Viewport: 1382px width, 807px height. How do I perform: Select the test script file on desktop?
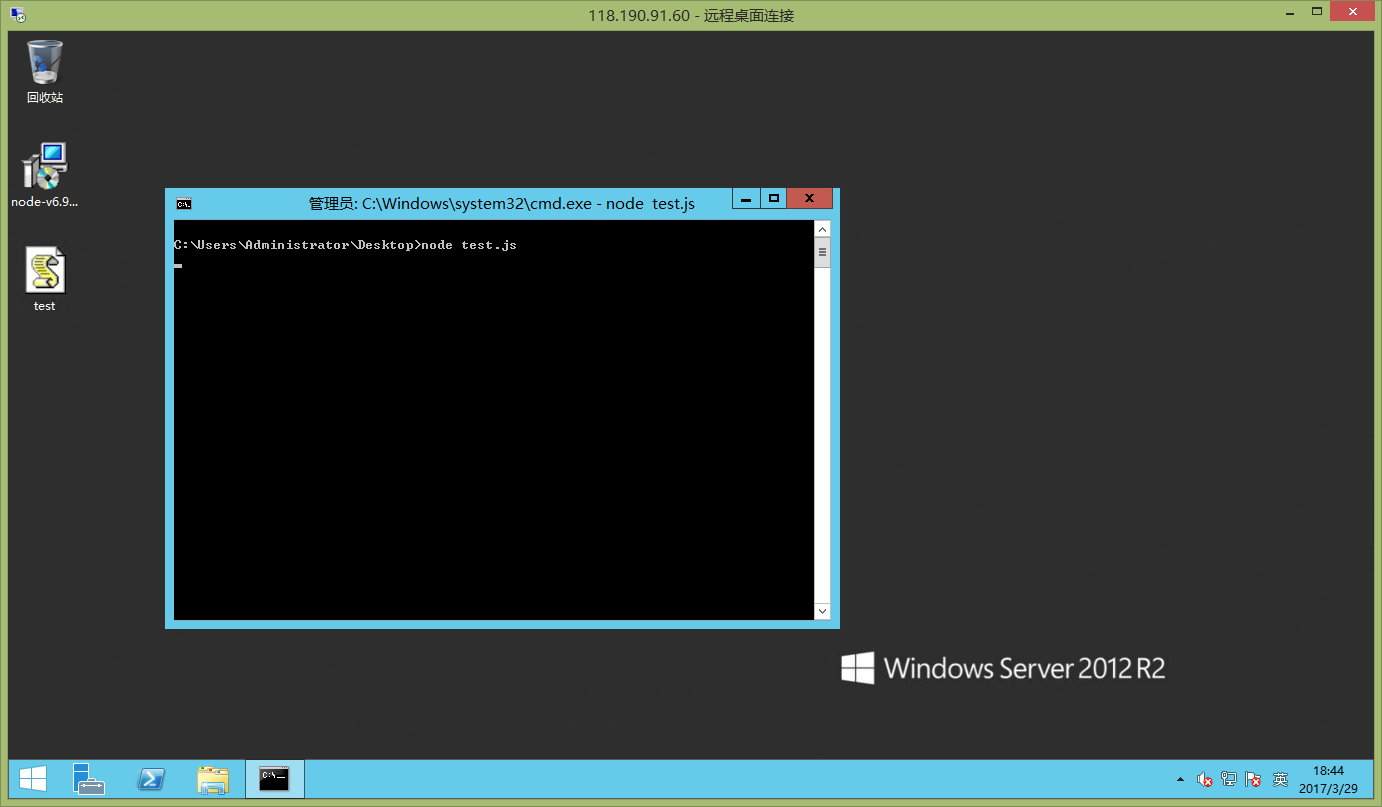[45, 279]
